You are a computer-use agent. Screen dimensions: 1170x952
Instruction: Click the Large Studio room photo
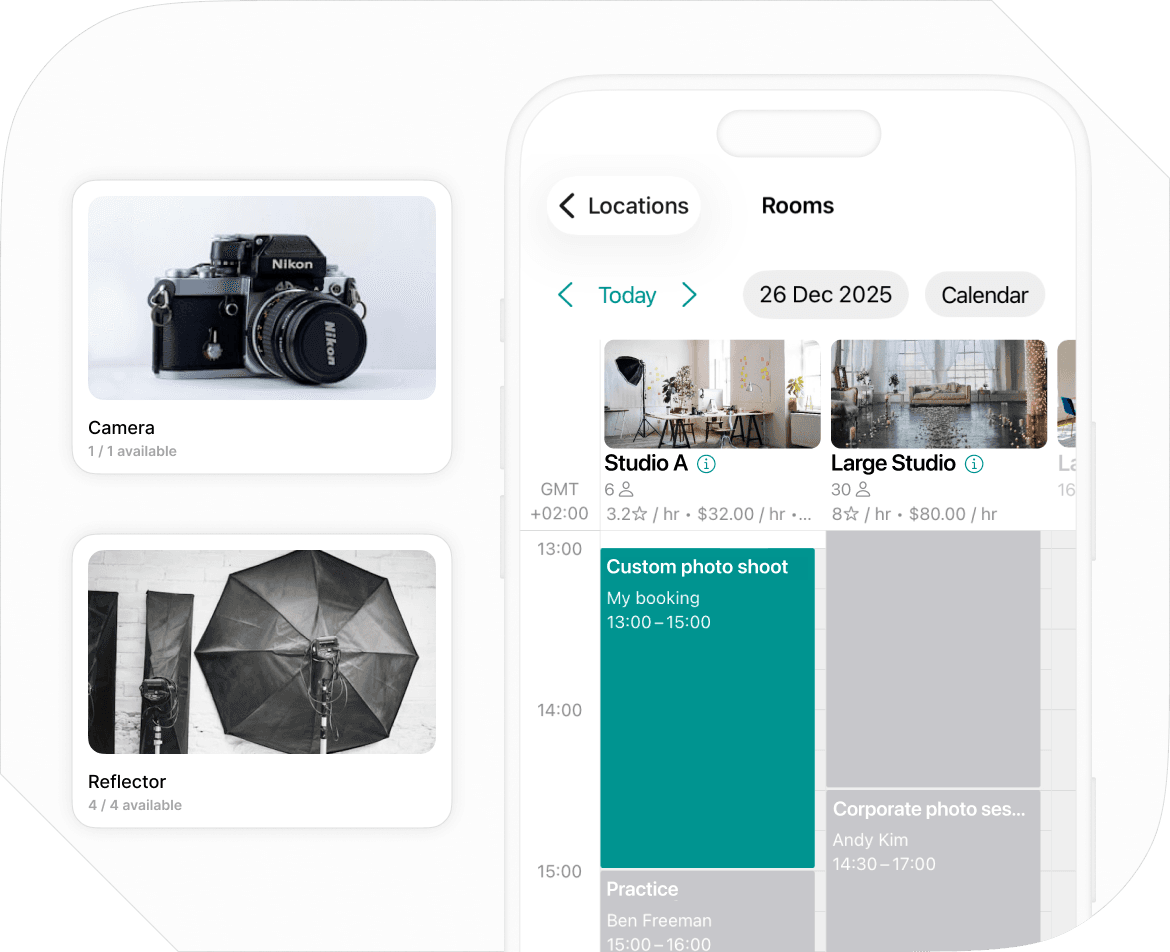coord(938,394)
